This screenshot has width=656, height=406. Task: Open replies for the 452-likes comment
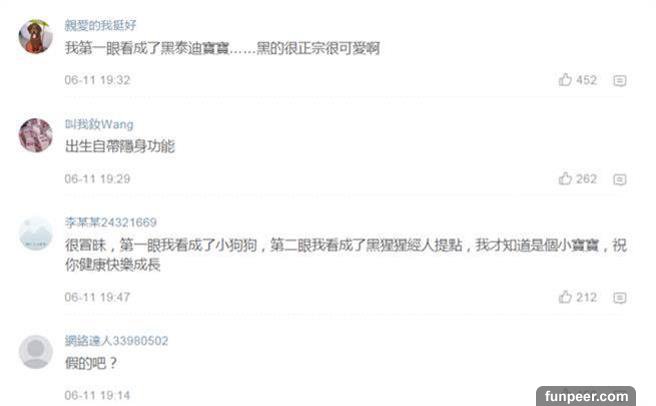(620, 80)
